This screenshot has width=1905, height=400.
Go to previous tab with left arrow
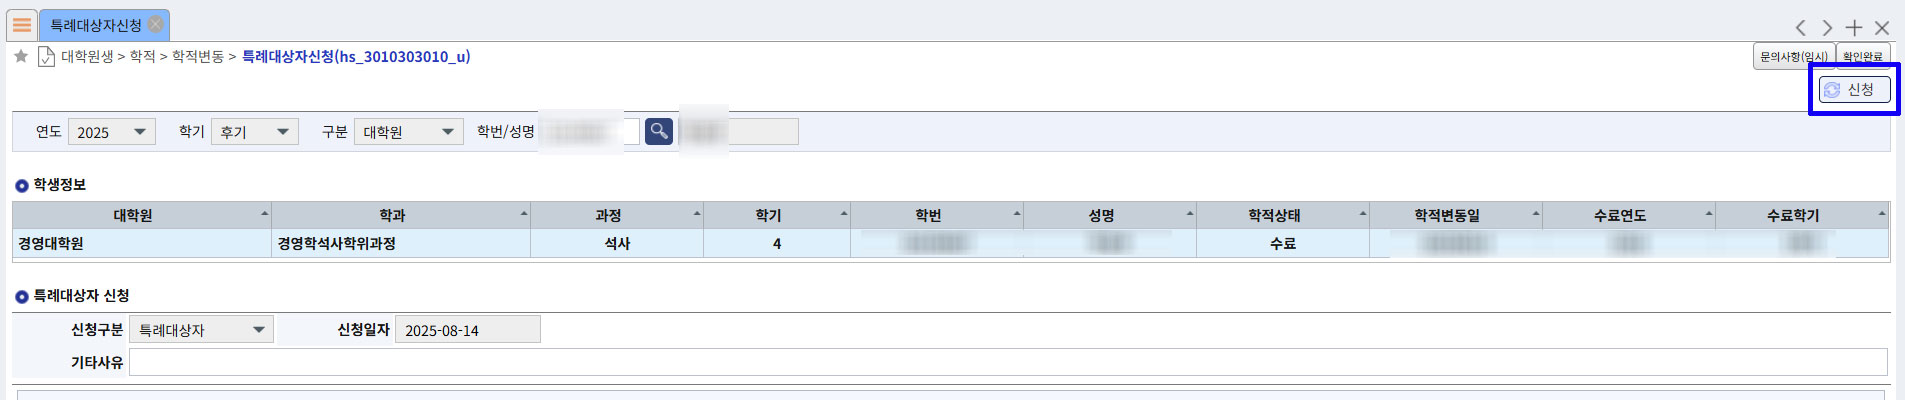tap(1800, 28)
